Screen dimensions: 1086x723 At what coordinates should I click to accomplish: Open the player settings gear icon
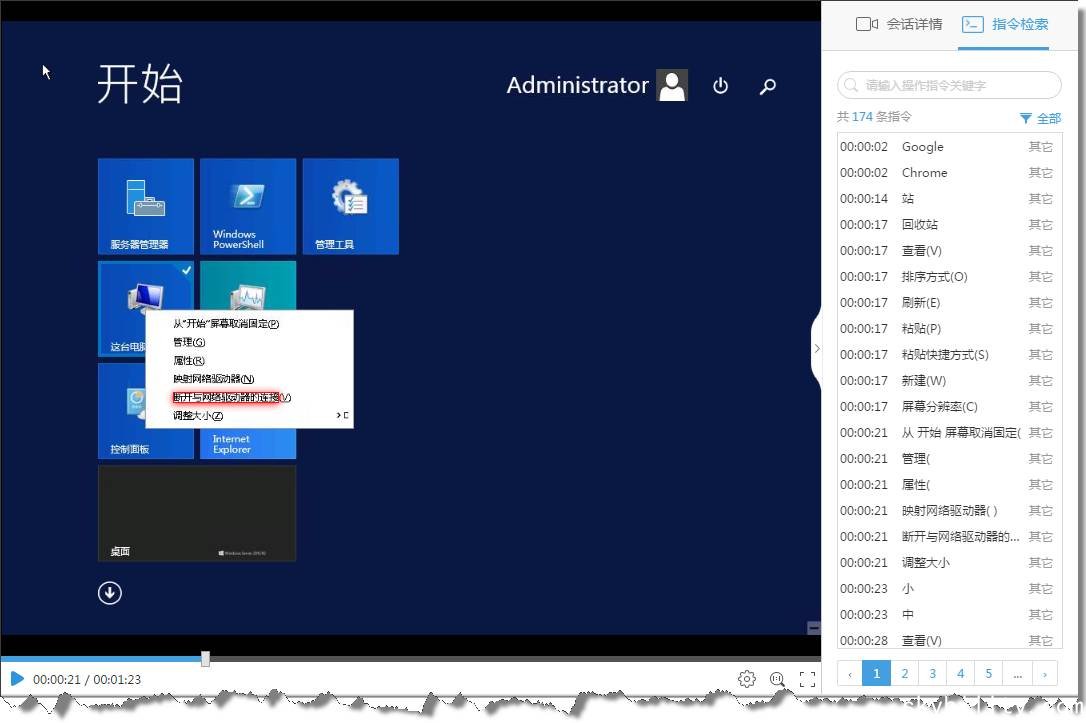[x=747, y=679]
